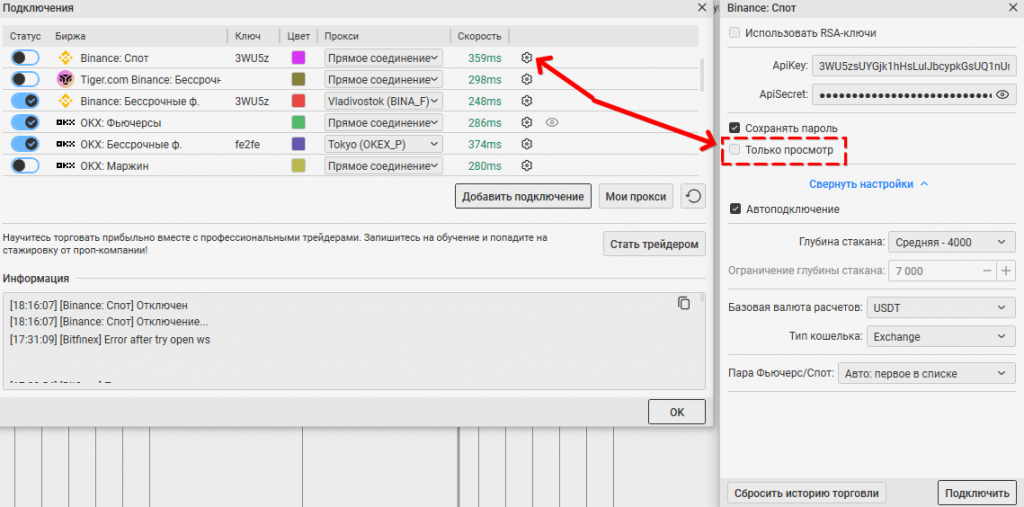Uncheck Сохранять пароль checkbox
Viewport: 1024px width, 507px height.
(735, 128)
